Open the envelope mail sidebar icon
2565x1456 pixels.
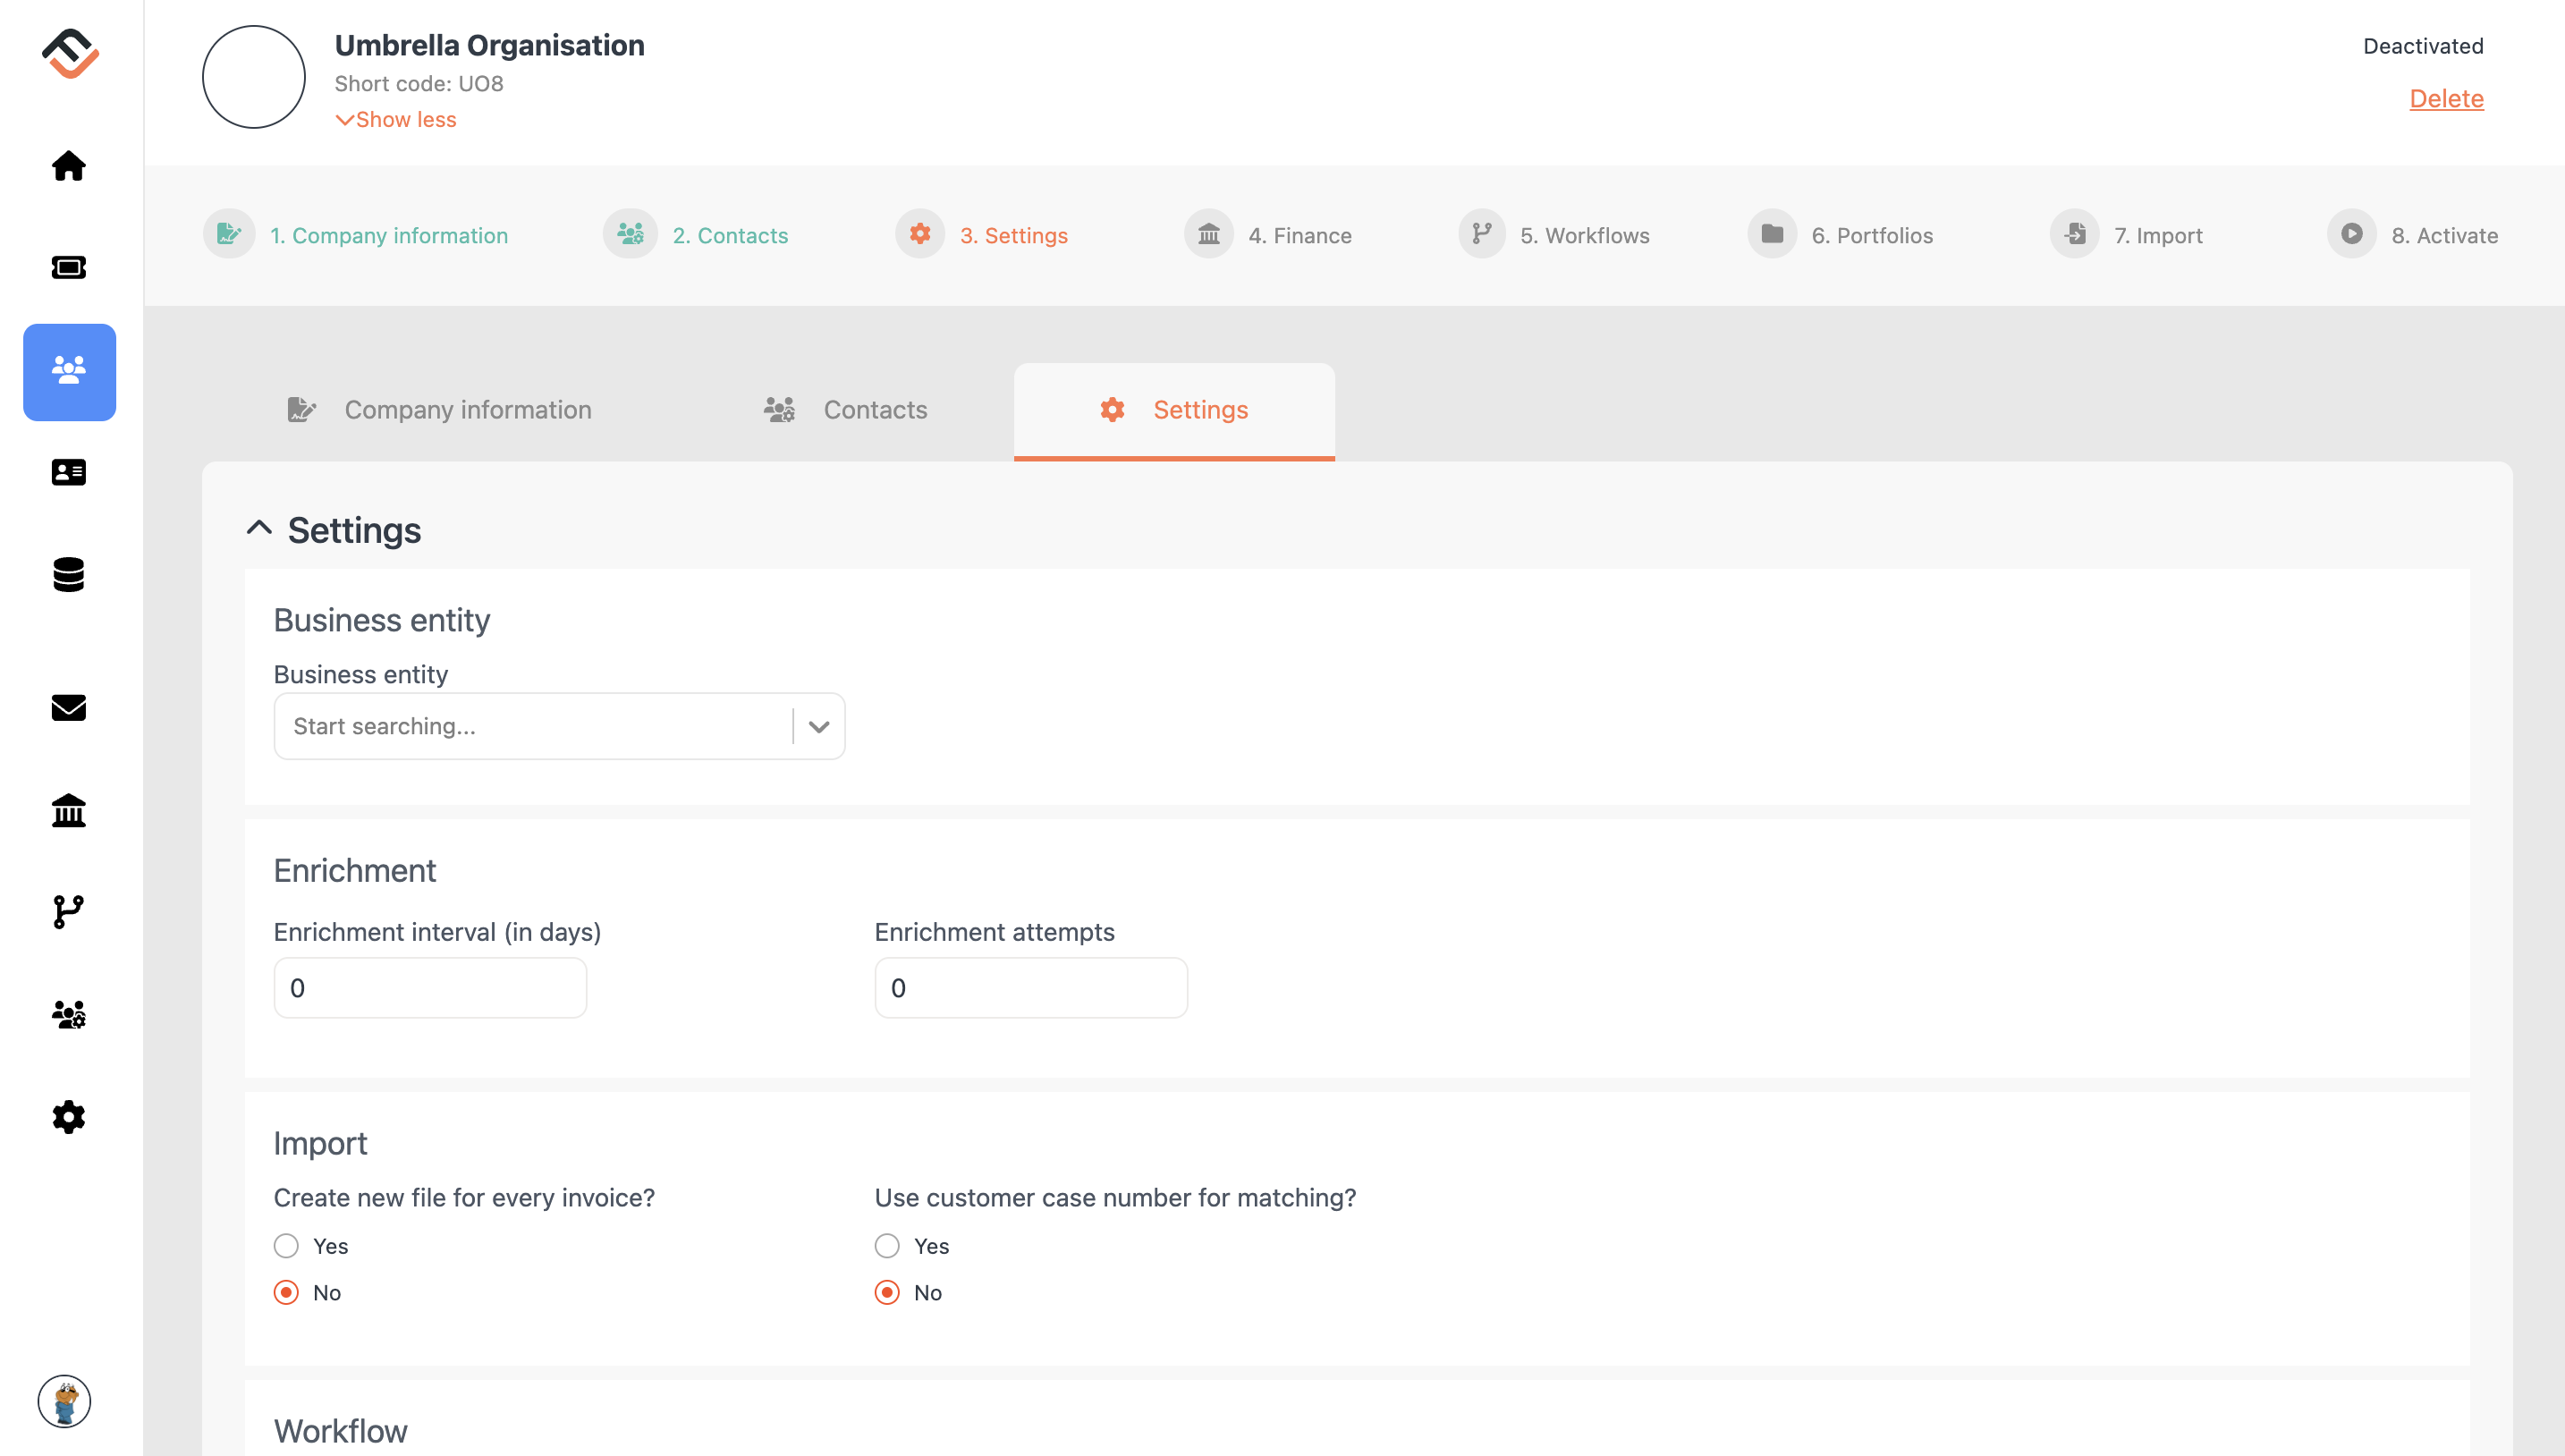coord(69,708)
